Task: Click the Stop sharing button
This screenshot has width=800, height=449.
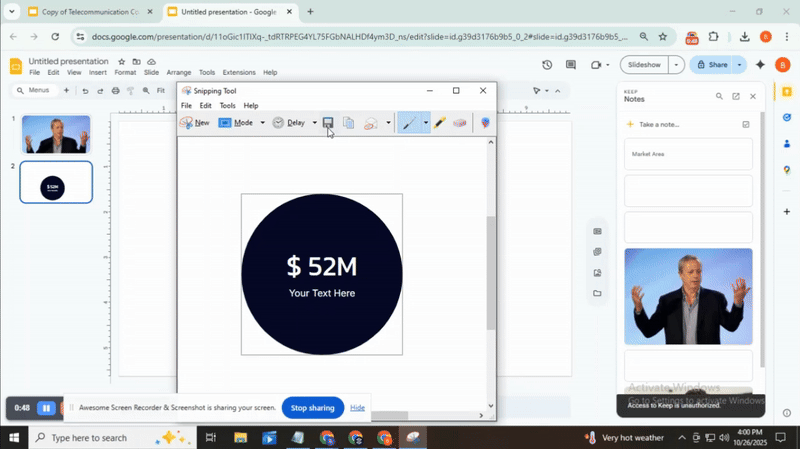Action: tap(312, 408)
